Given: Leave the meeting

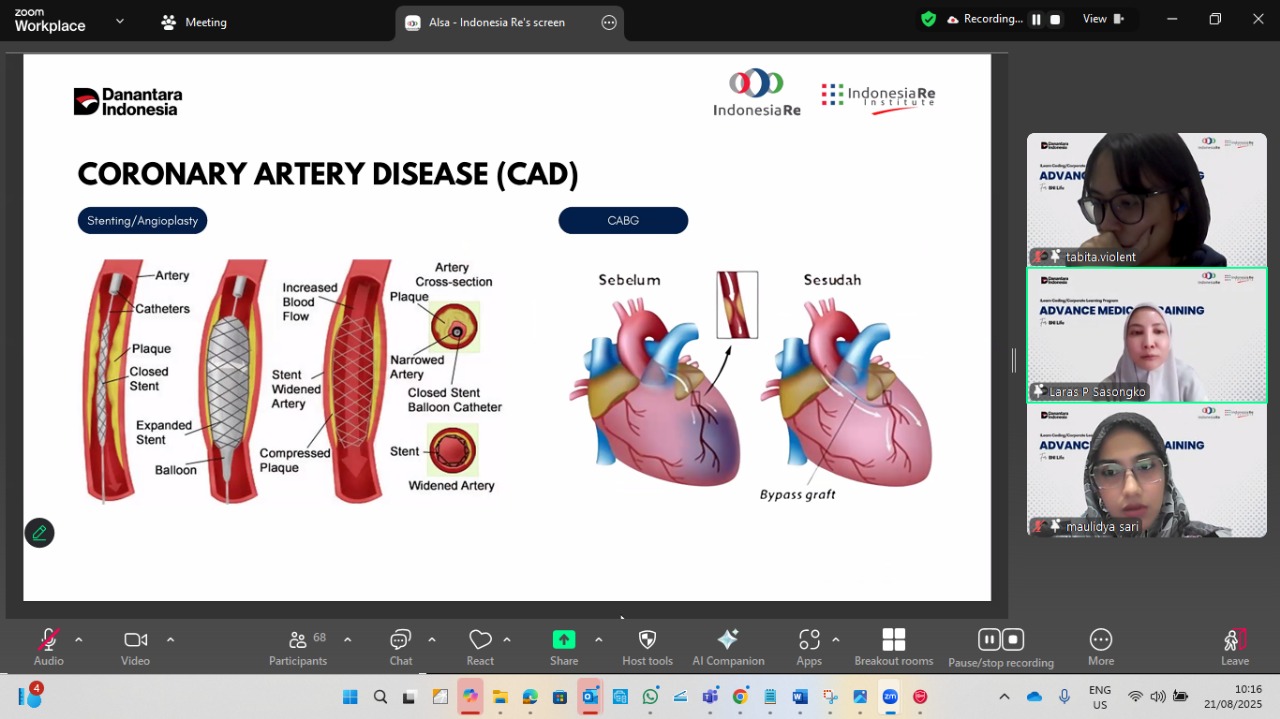Looking at the screenshot, I should (1235, 647).
